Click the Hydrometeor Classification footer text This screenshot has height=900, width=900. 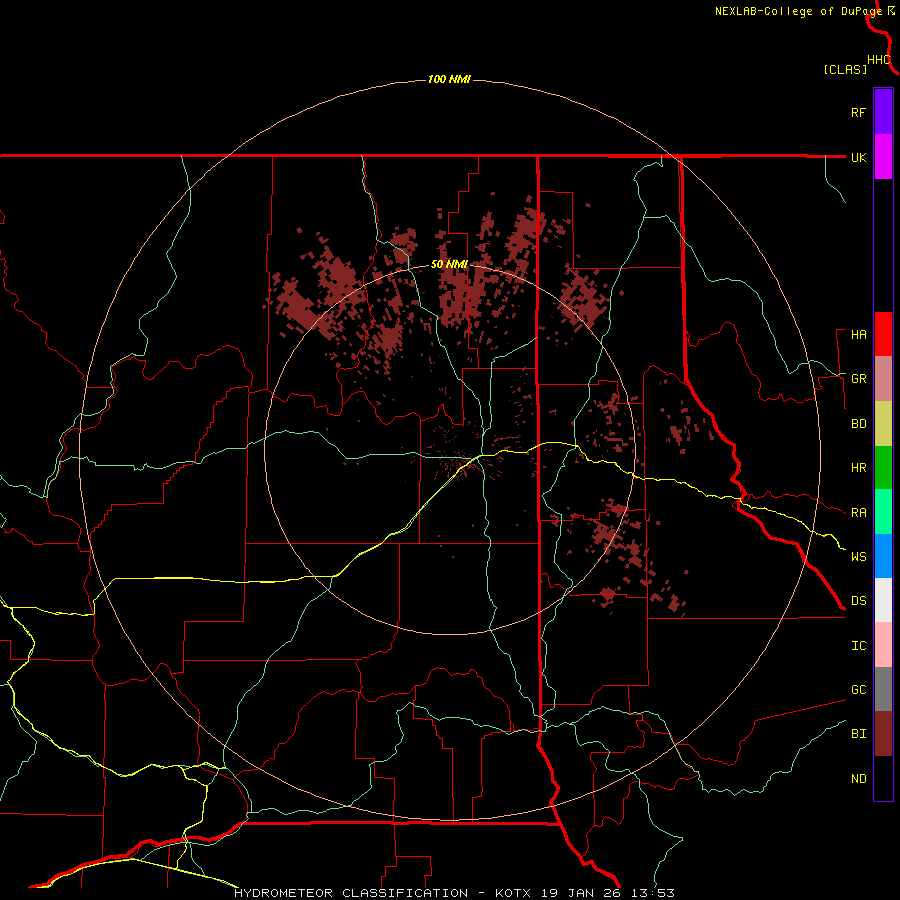(x=351, y=893)
